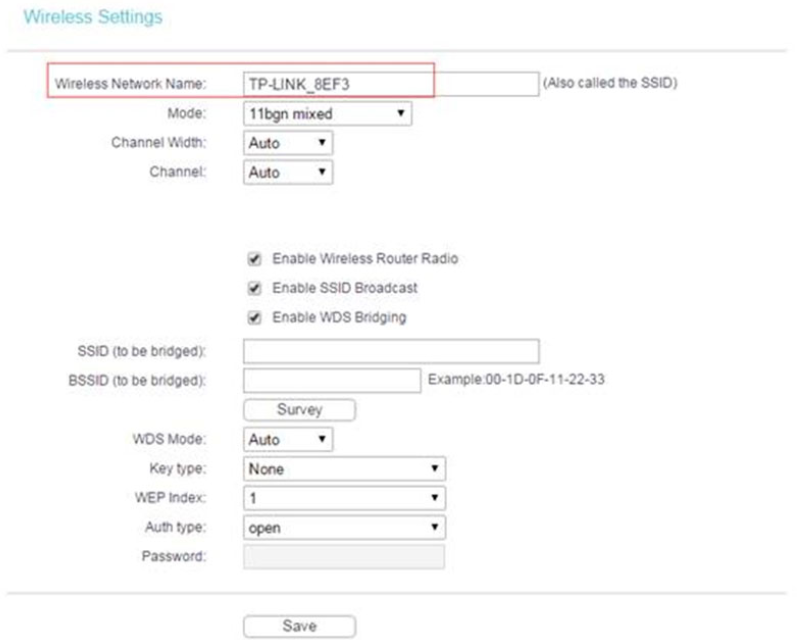This screenshot has width=797, height=640.
Task: Disable the Enable WDS Bridging checkbox
Action: 255,318
